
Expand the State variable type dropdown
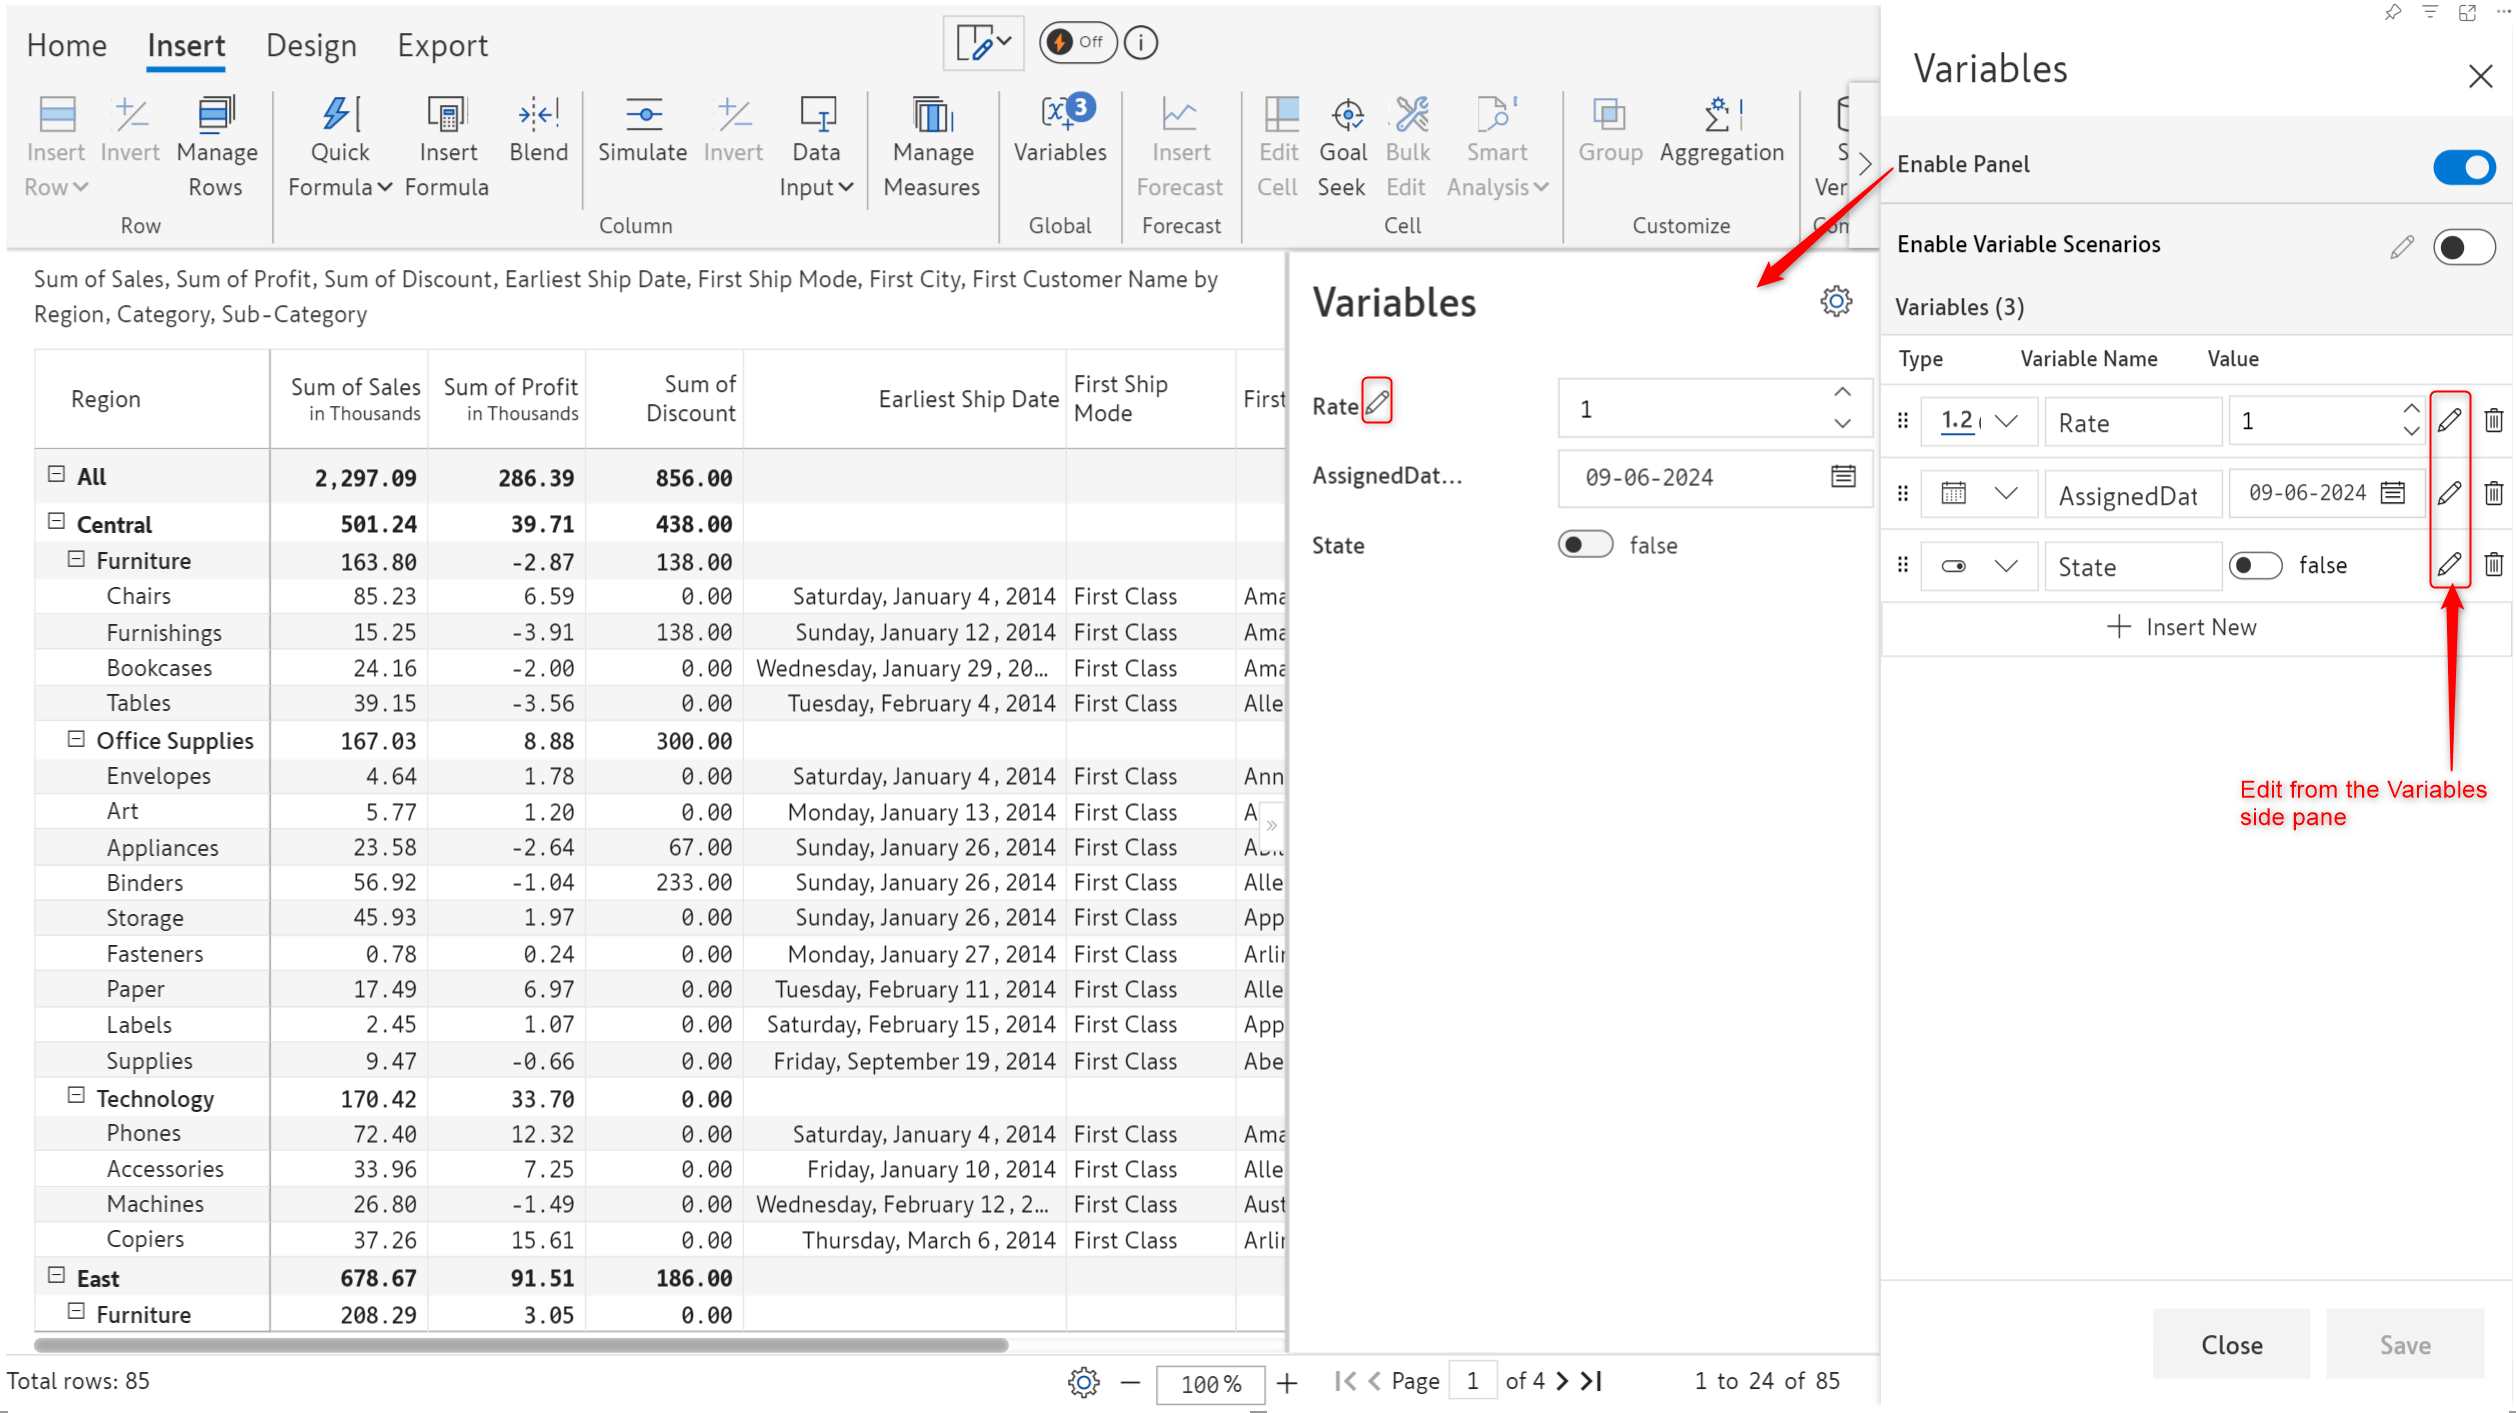pos(2005,565)
